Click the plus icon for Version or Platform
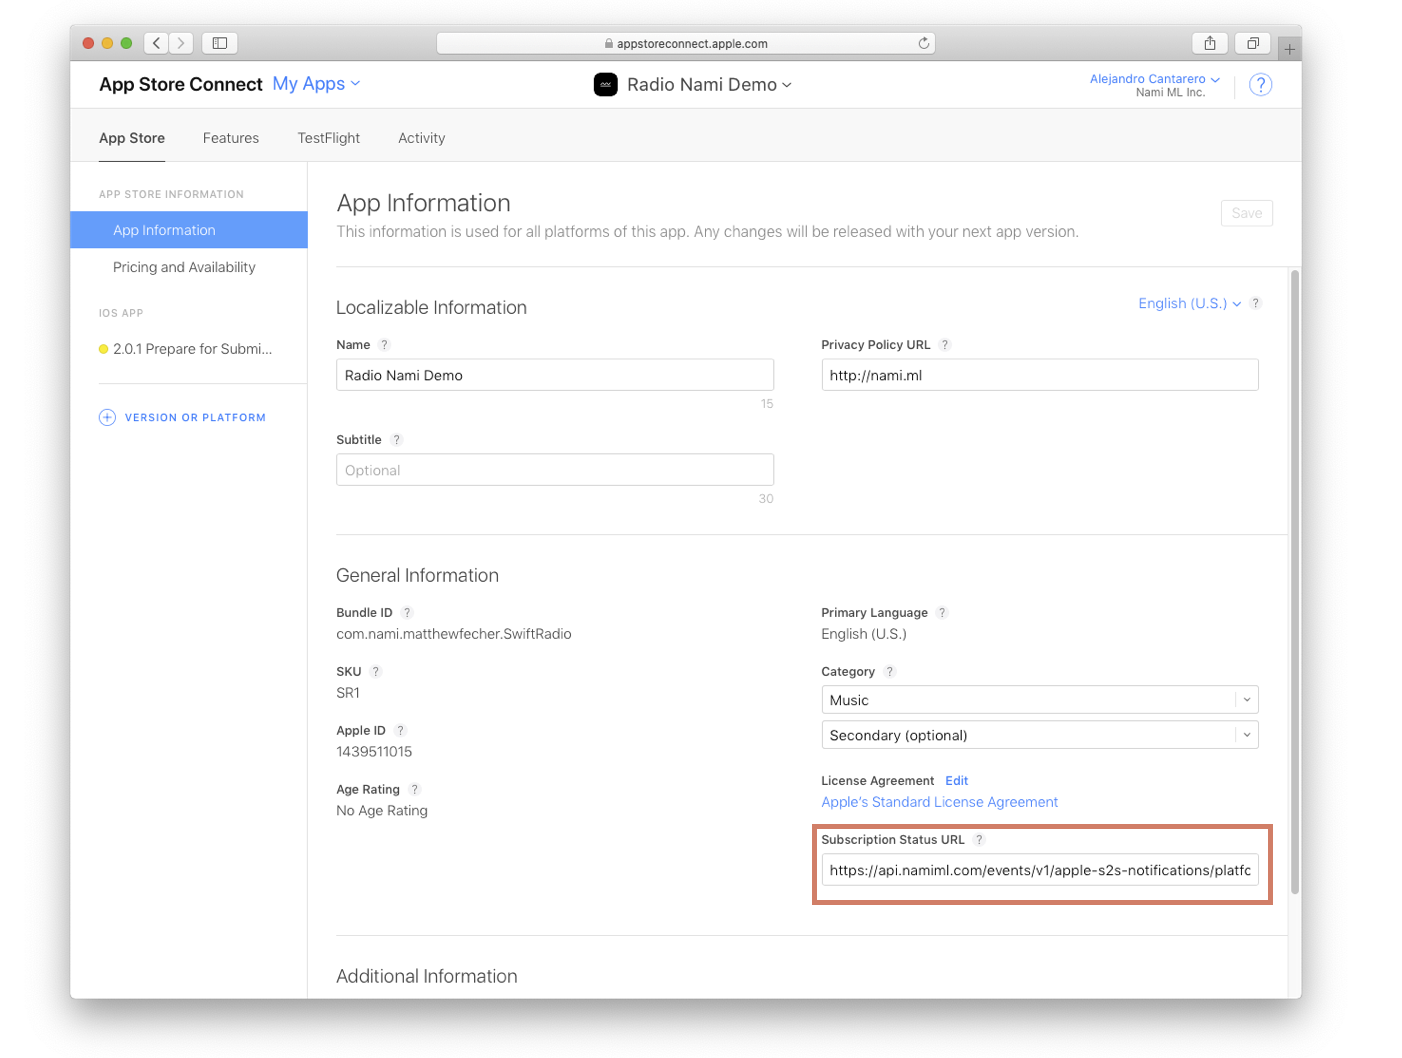 107,418
